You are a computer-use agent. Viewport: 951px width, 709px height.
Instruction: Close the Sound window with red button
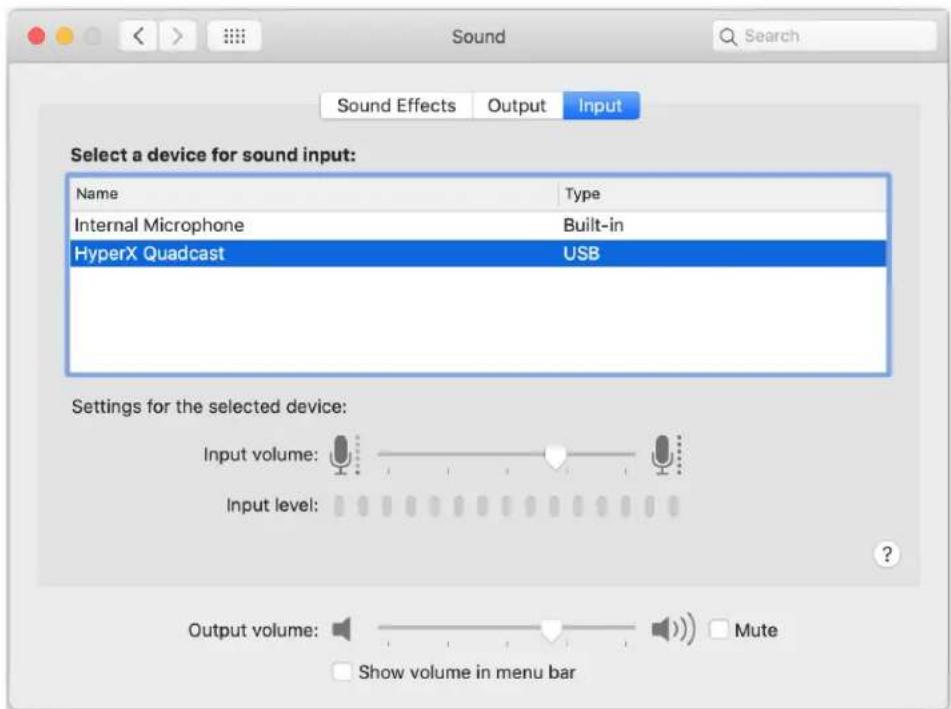36,36
